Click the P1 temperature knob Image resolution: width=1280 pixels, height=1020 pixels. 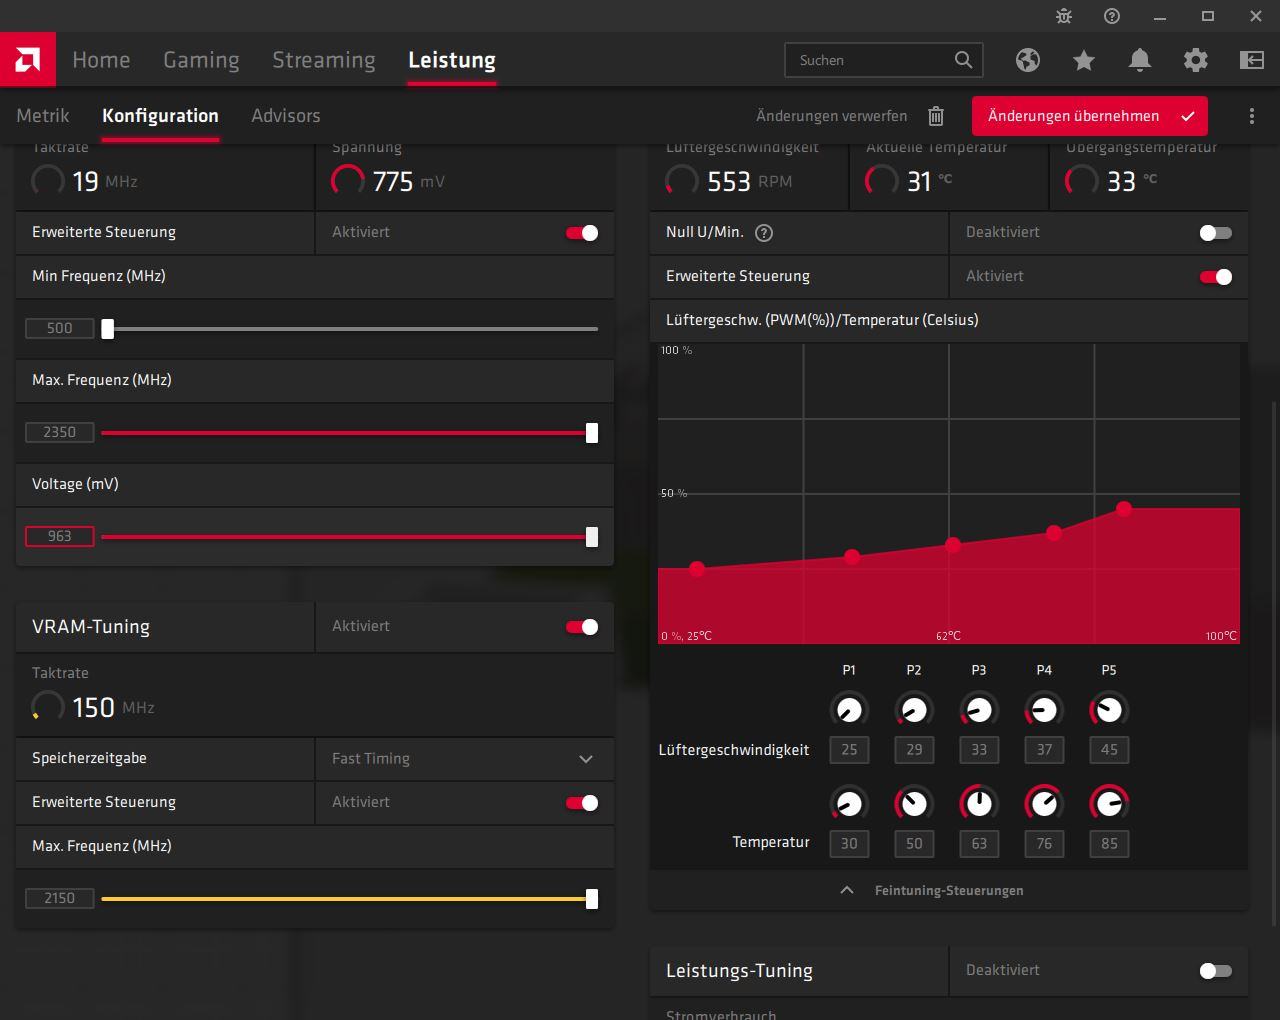coord(849,803)
